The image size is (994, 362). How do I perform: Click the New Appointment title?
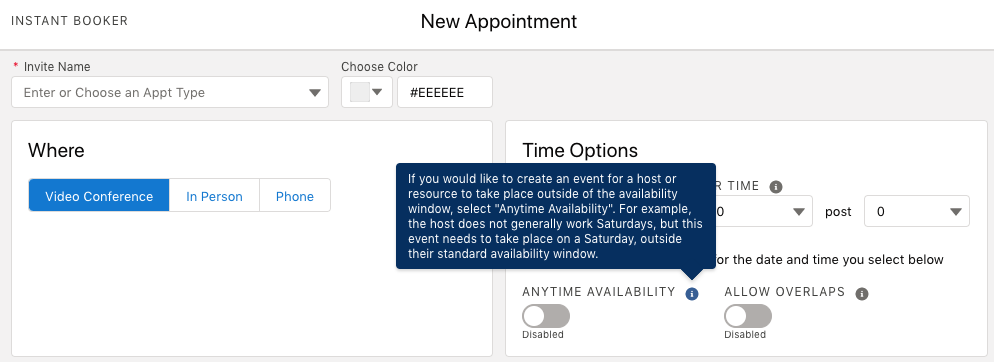point(499,22)
